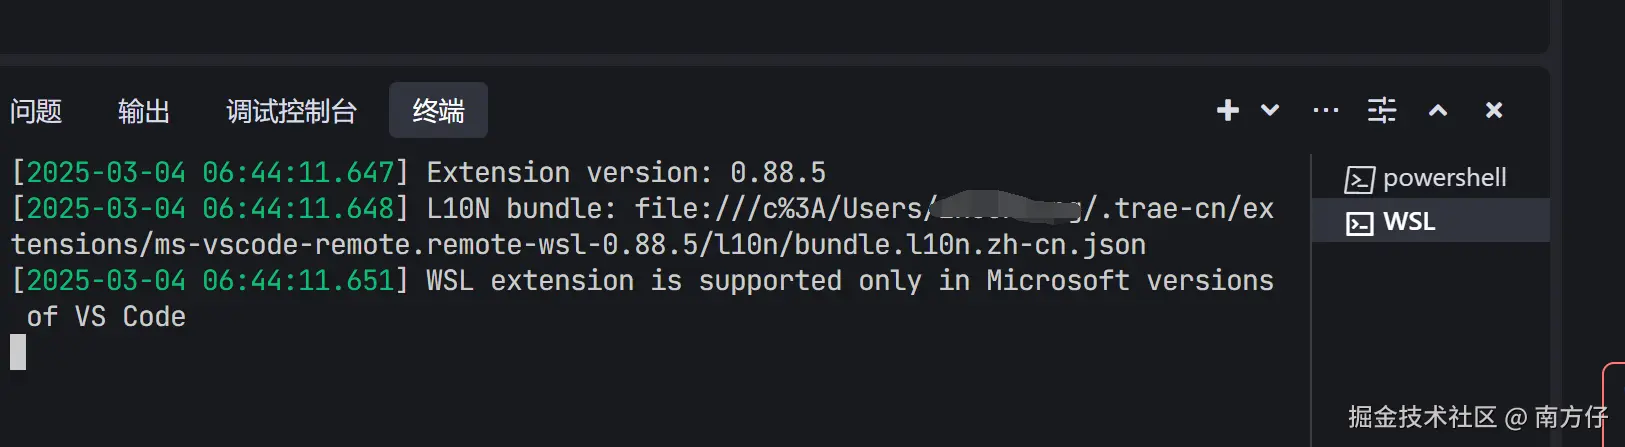The height and width of the screenshot is (447, 1625).
Task: Click the WSL terminal icon
Action: 1360,223
